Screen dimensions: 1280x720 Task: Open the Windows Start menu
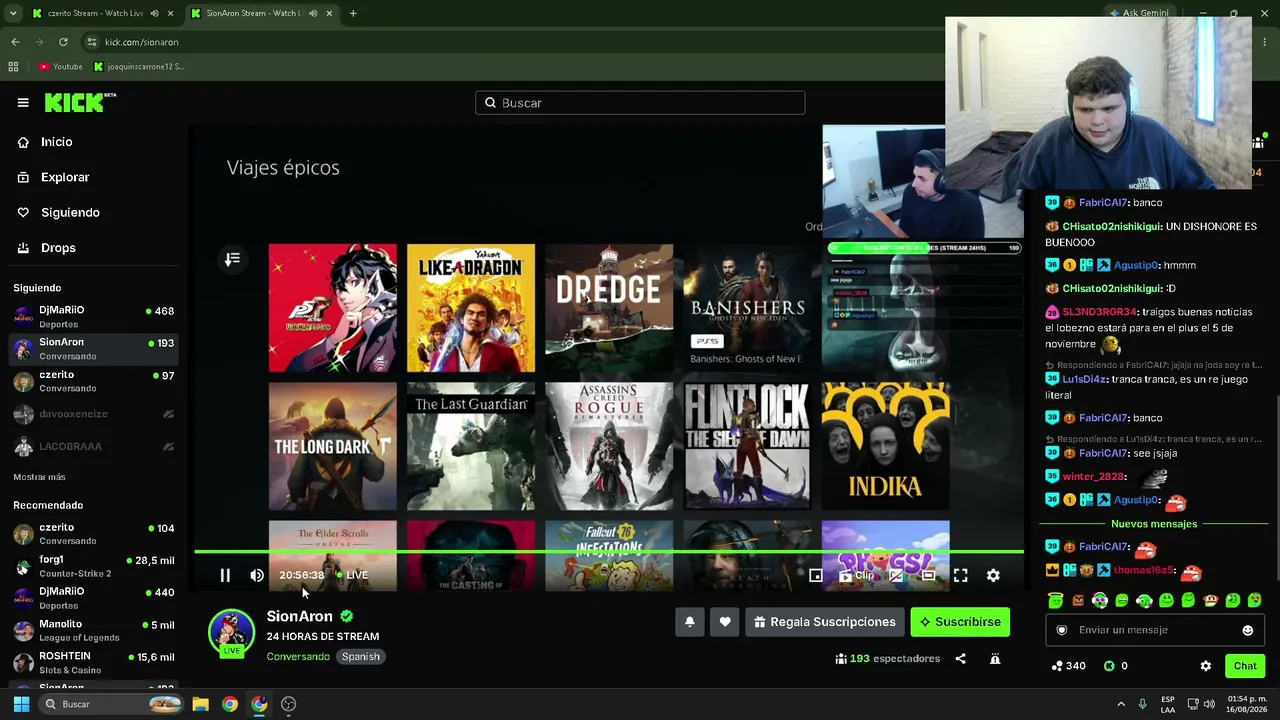tap(21, 704)
